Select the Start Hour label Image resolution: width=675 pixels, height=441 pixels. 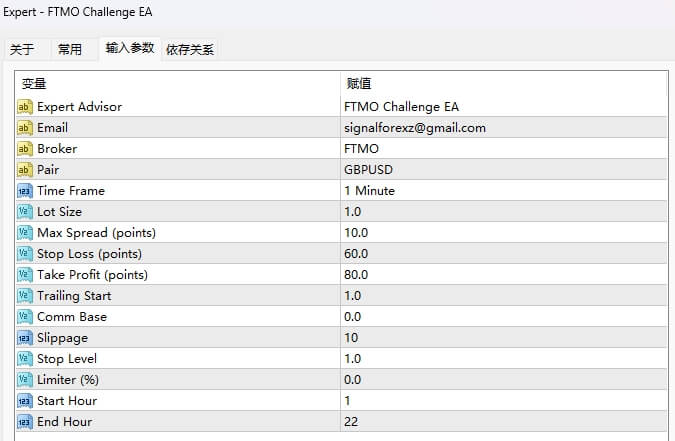[x=67, y=401]
